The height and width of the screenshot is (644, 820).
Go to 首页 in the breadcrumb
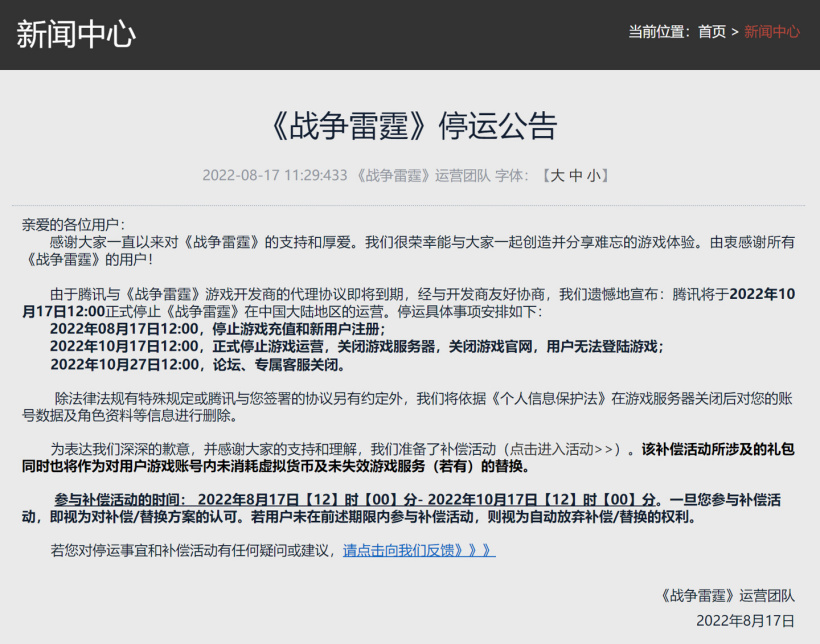tap(712, 32)
